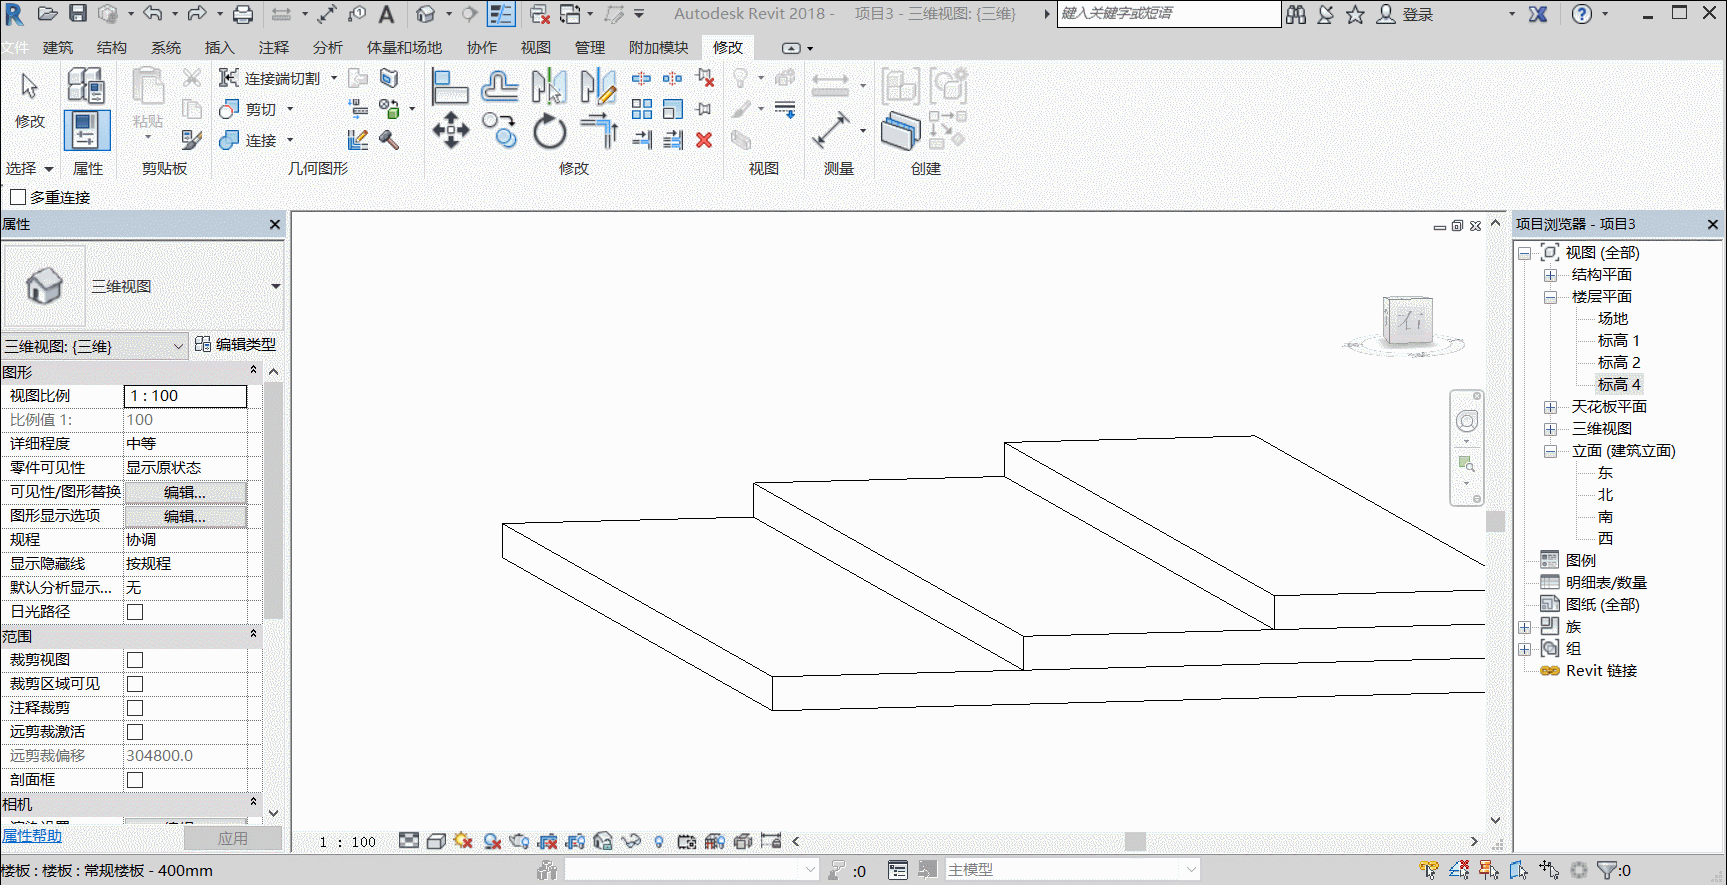Click 编辑 button for 可见性/图形替换
Viewport: 1727px width, 885px height.
click(185, 492)
